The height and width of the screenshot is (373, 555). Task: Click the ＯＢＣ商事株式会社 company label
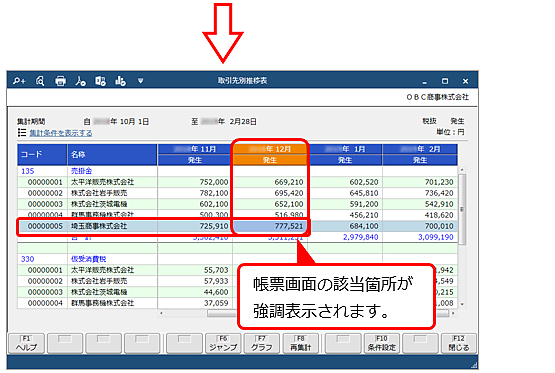(437, 97)
